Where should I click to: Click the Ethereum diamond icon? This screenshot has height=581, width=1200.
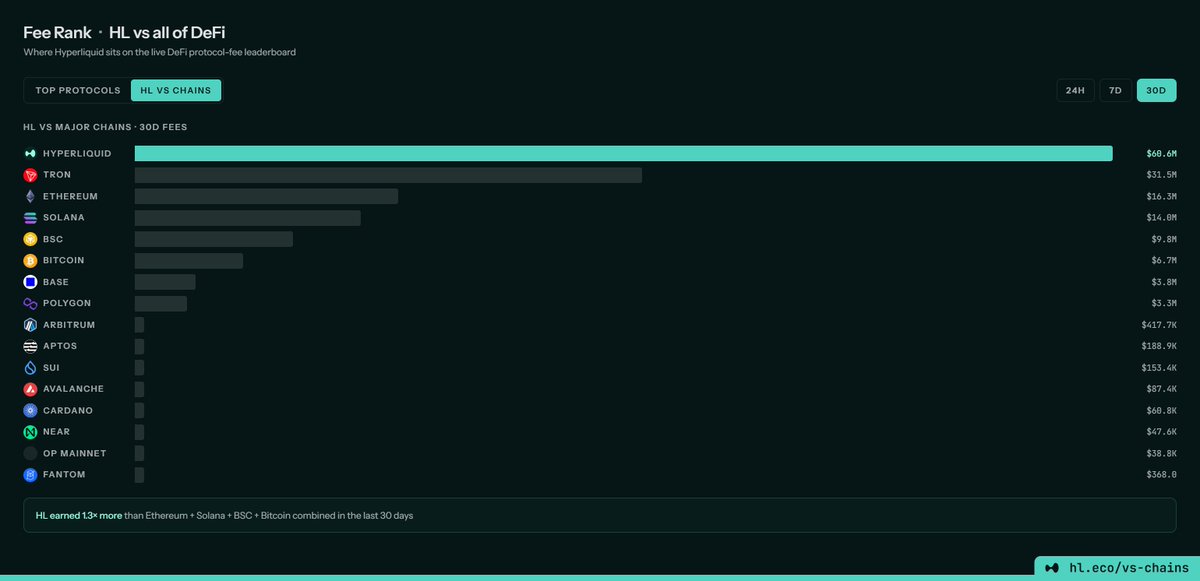(x=30, y=196)
